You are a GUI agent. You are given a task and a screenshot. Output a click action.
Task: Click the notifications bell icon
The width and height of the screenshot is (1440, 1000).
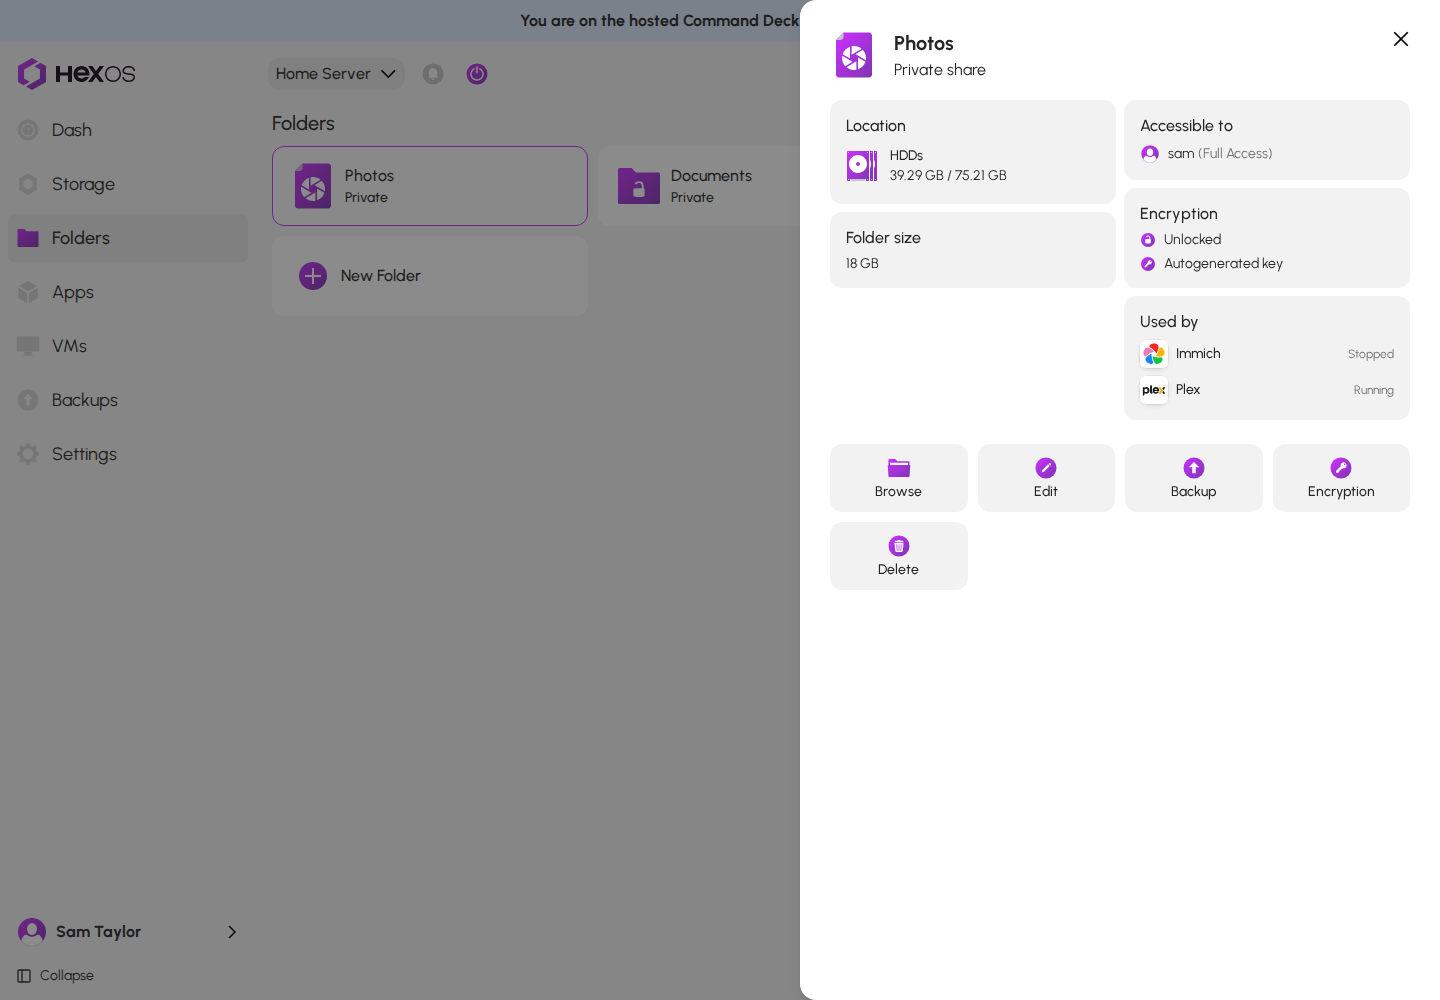pyautogui.click(x=433, y=74)
